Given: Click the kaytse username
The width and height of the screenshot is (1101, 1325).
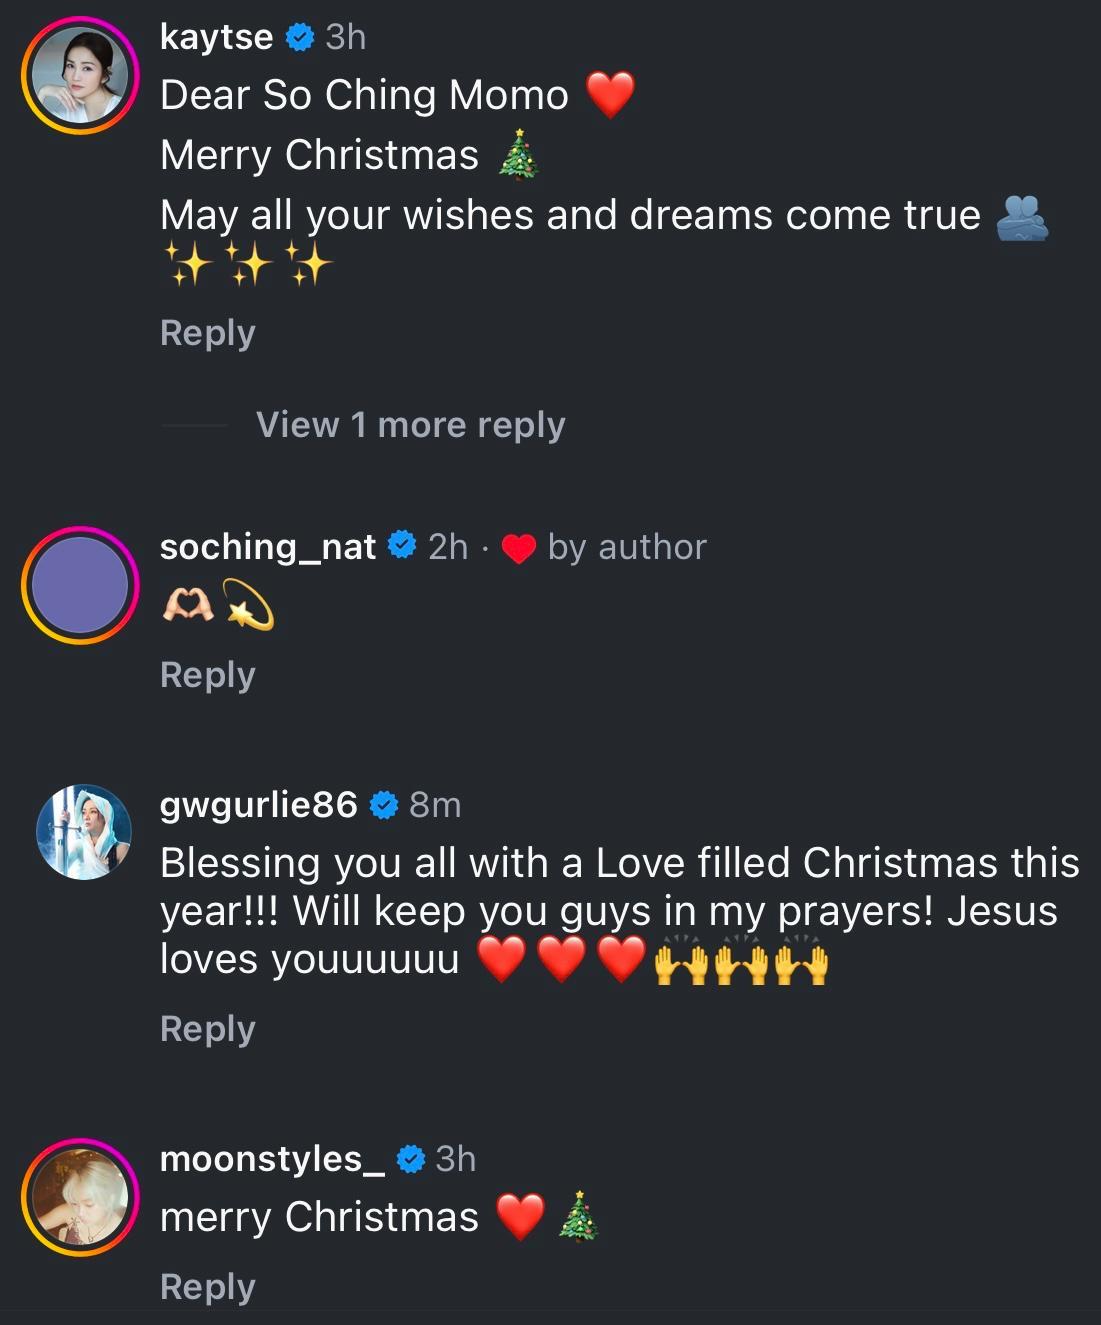Looking at the screenshot, I should [216, 37].
